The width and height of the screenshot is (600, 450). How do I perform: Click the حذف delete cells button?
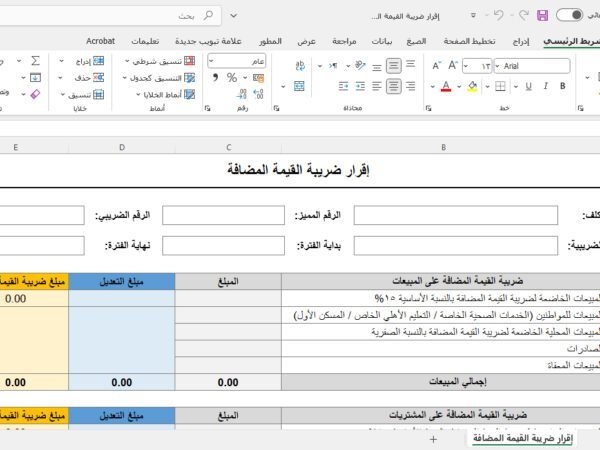pyautogui.click(x=90, y=78)
